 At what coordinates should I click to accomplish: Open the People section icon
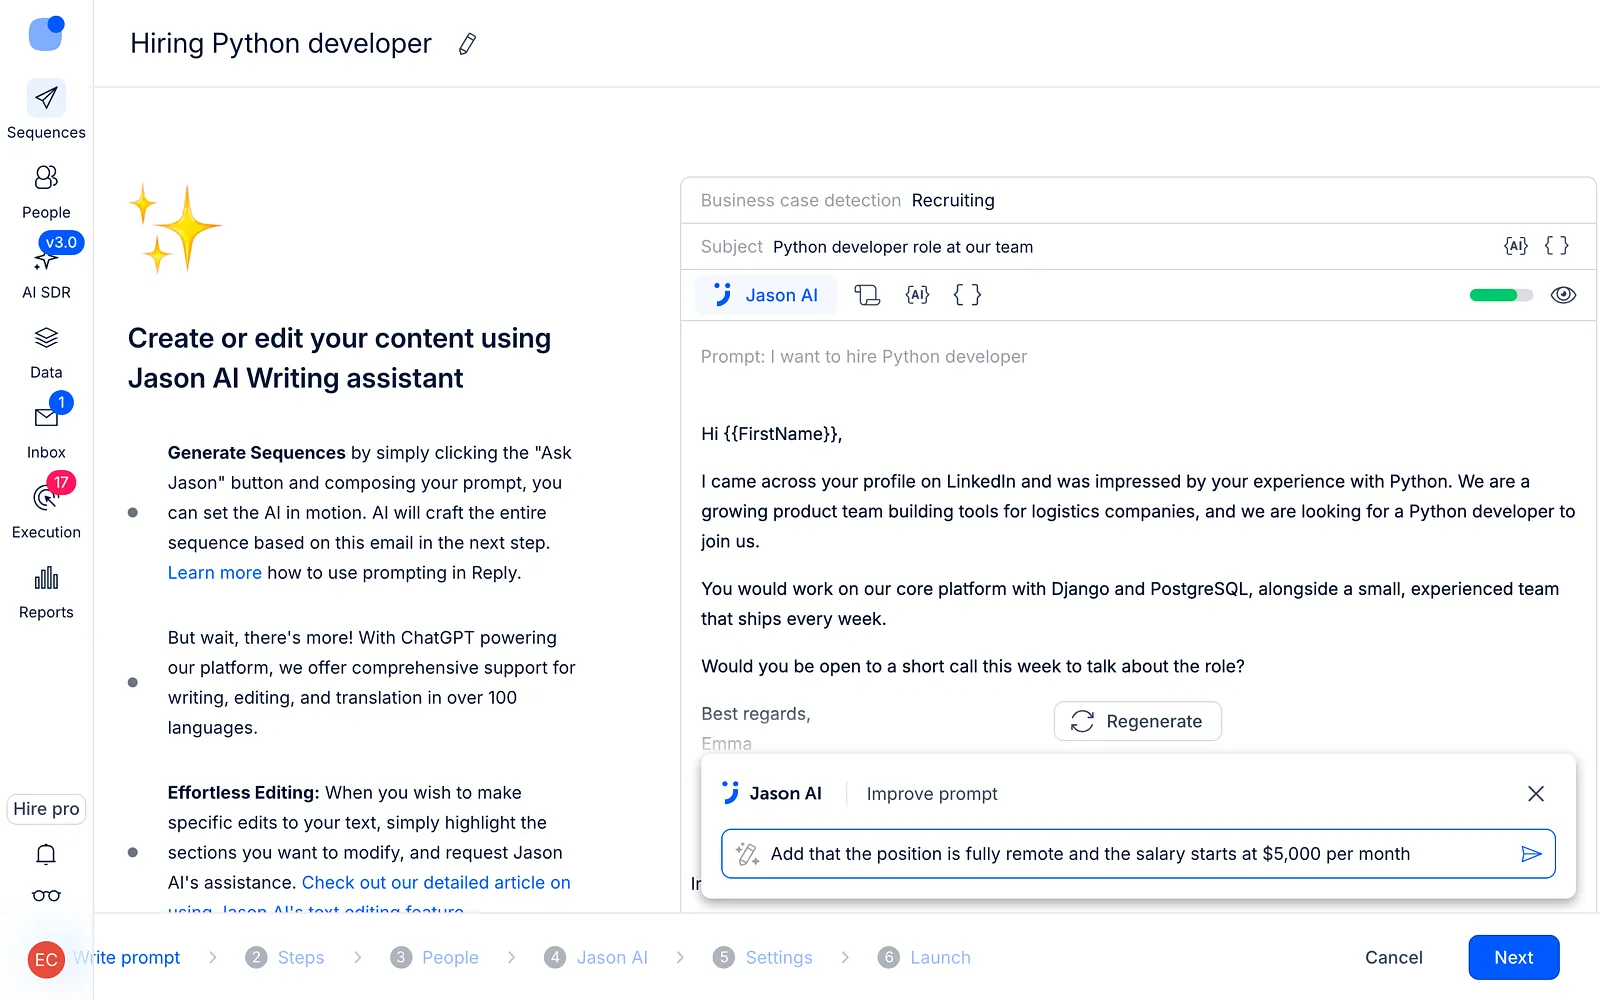[46, 178]
